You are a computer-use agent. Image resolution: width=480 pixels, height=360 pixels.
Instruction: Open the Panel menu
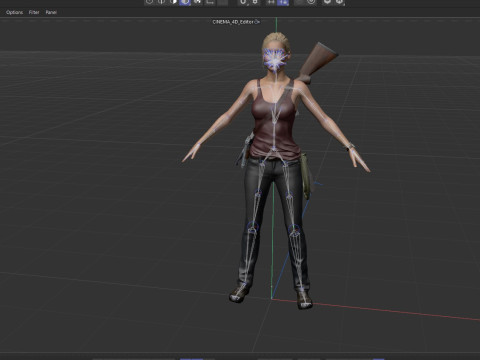(51, 12)
